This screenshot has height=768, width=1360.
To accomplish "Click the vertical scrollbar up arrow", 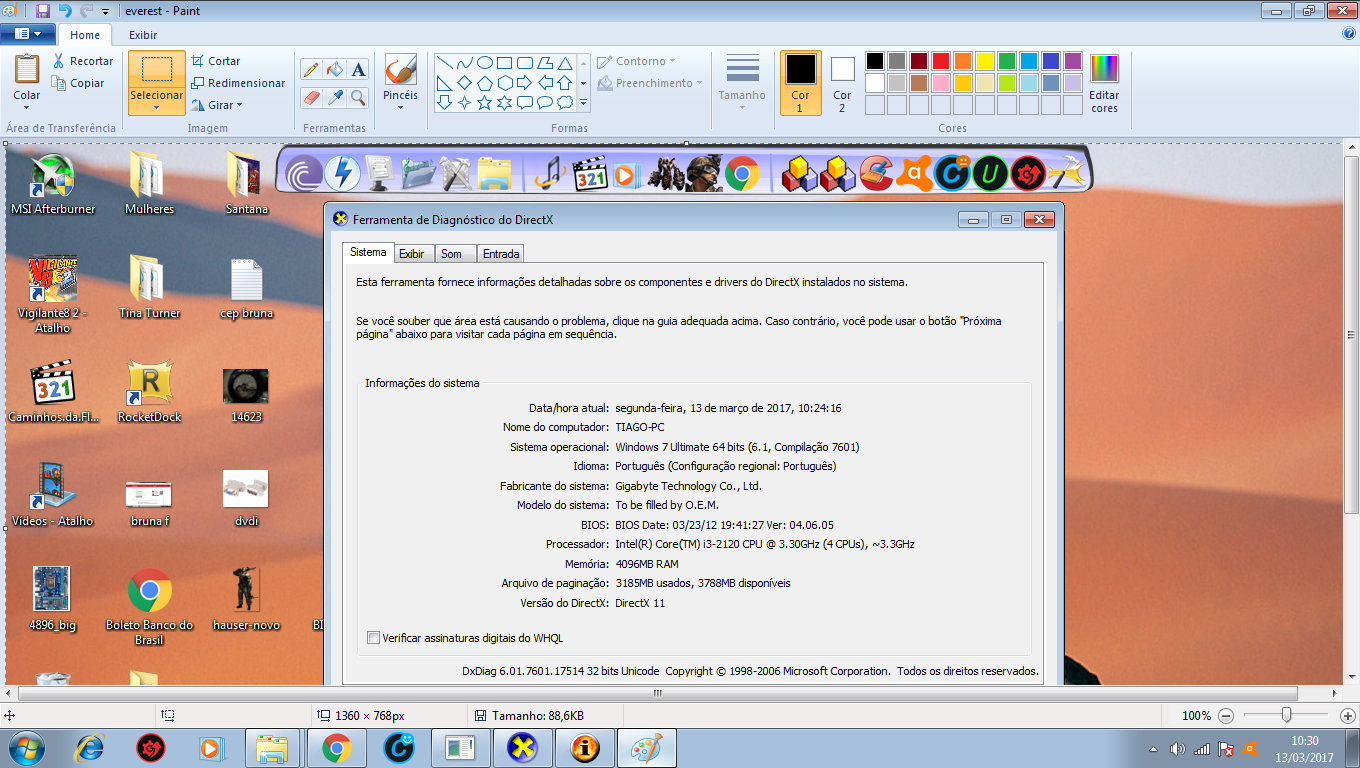I will point(1351,149).
